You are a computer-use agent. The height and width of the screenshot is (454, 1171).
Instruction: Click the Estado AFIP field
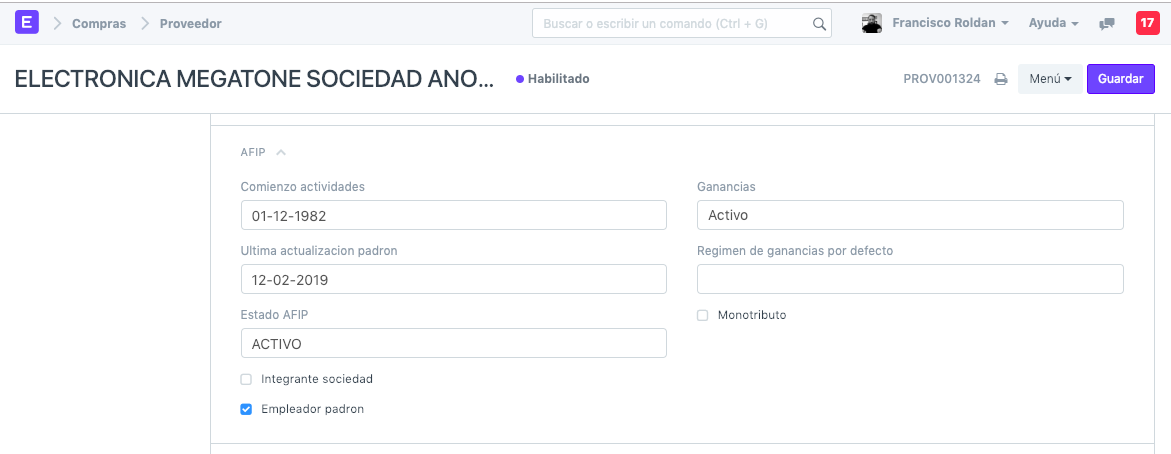pyautogui.click(x=453, y=343)
